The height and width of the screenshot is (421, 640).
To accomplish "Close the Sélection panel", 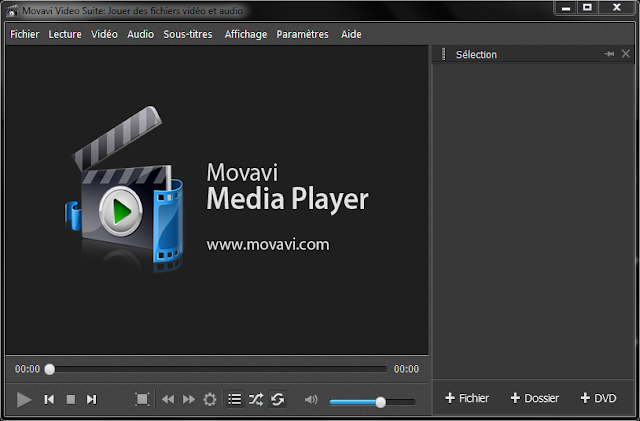I will [626, 54].
